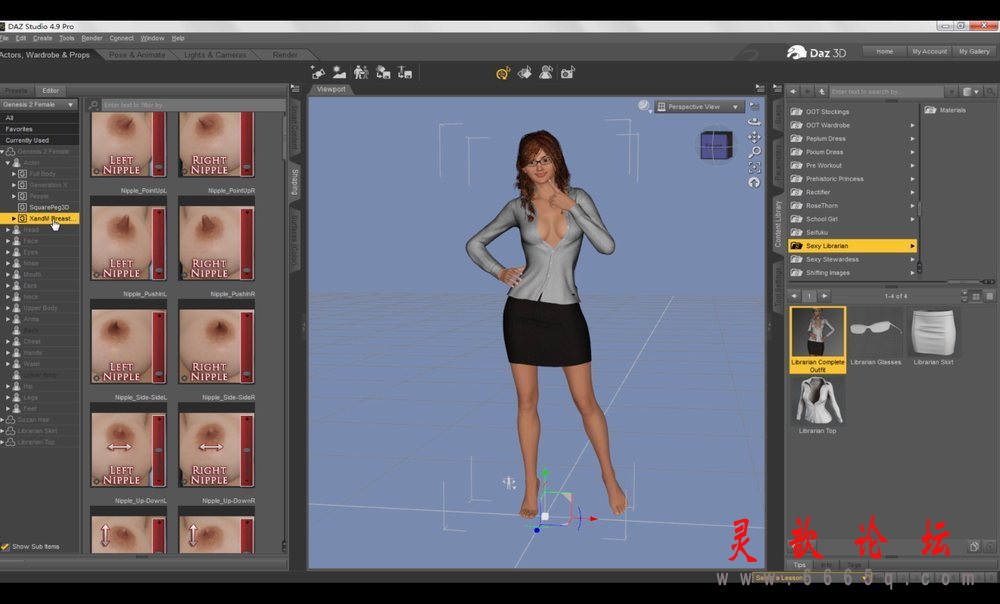Viewport: 1000px width, 604px height.
Task: Select the Librarian Top thumbnail
Action: tap(818, 406)
